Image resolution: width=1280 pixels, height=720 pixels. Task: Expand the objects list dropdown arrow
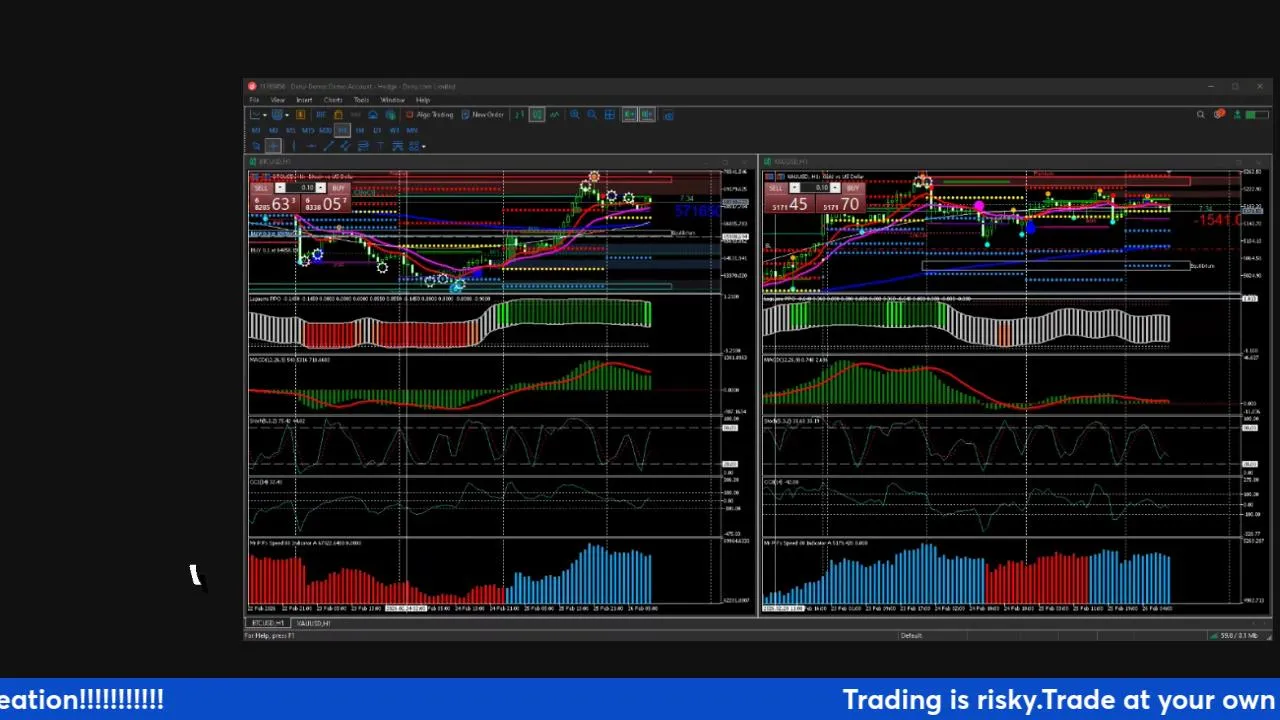coord(423,147)
